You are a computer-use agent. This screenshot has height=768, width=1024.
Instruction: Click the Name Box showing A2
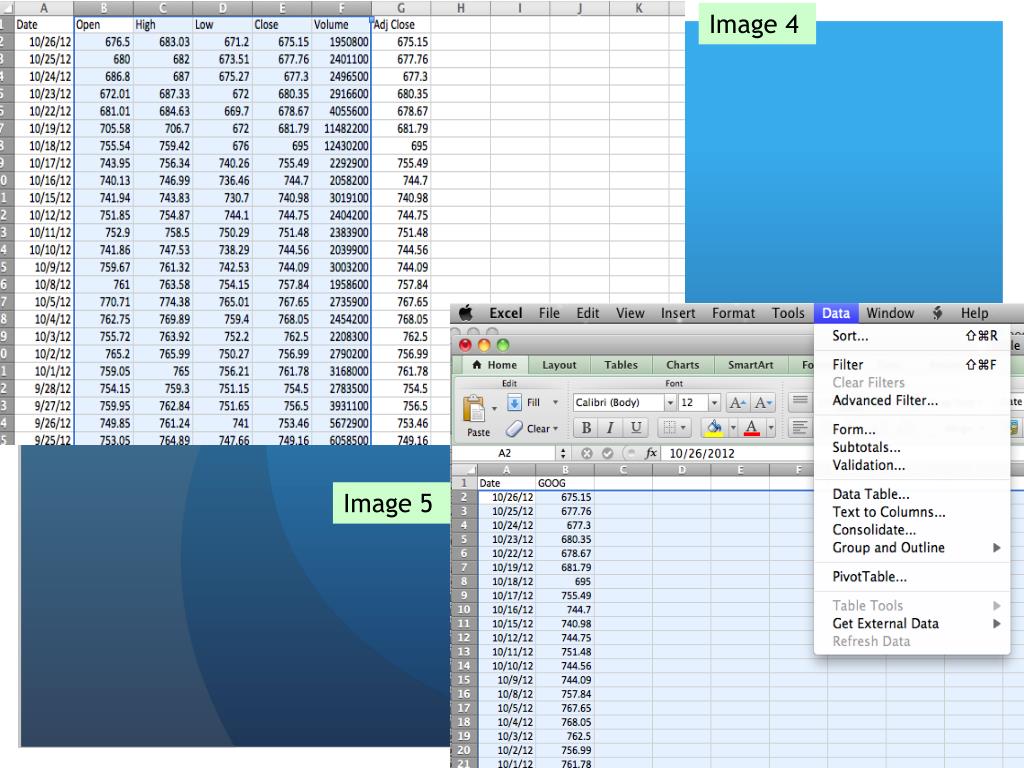[x=505, y=453]
